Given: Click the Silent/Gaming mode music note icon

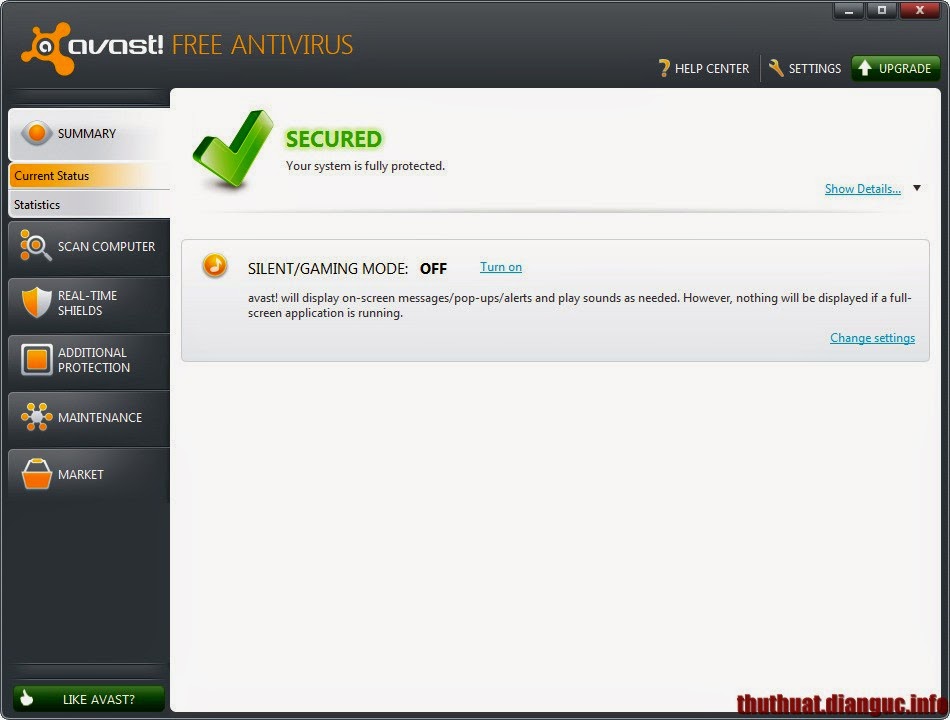Looking at the screenshot, I should coord(214,265).
